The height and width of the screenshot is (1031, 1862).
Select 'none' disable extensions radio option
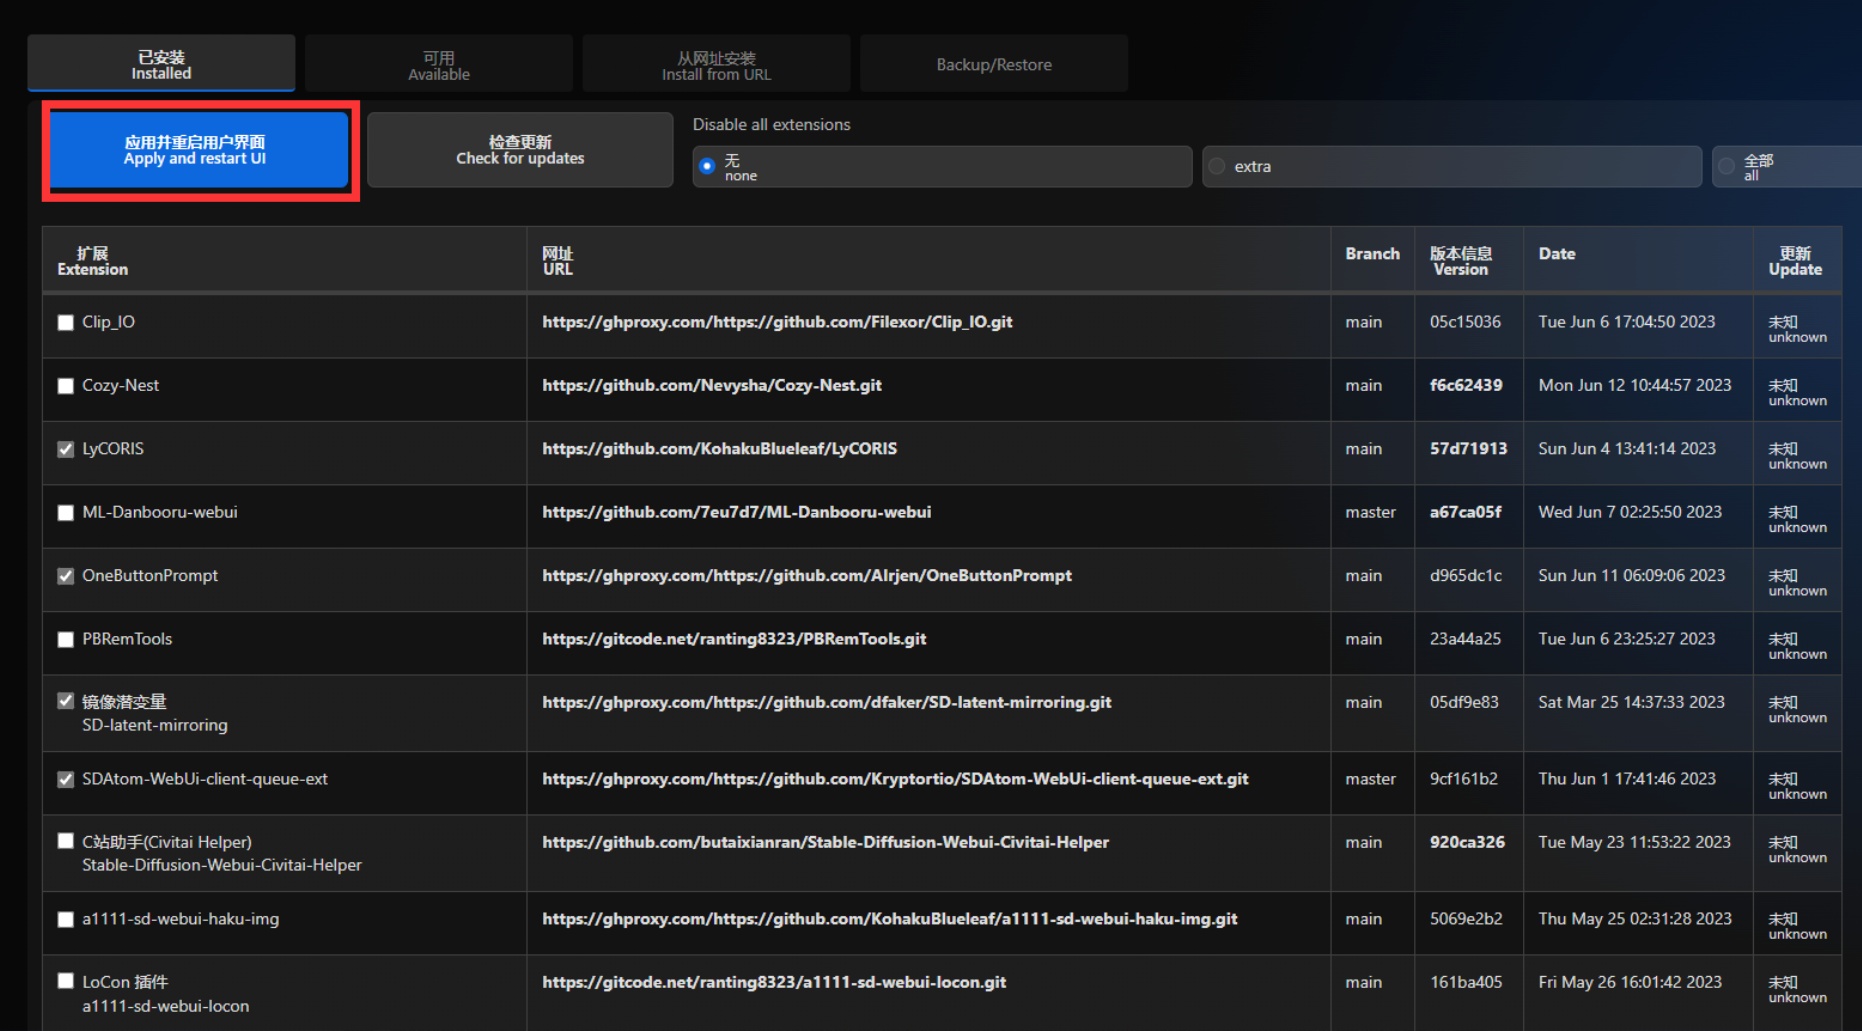coord(707,166)
